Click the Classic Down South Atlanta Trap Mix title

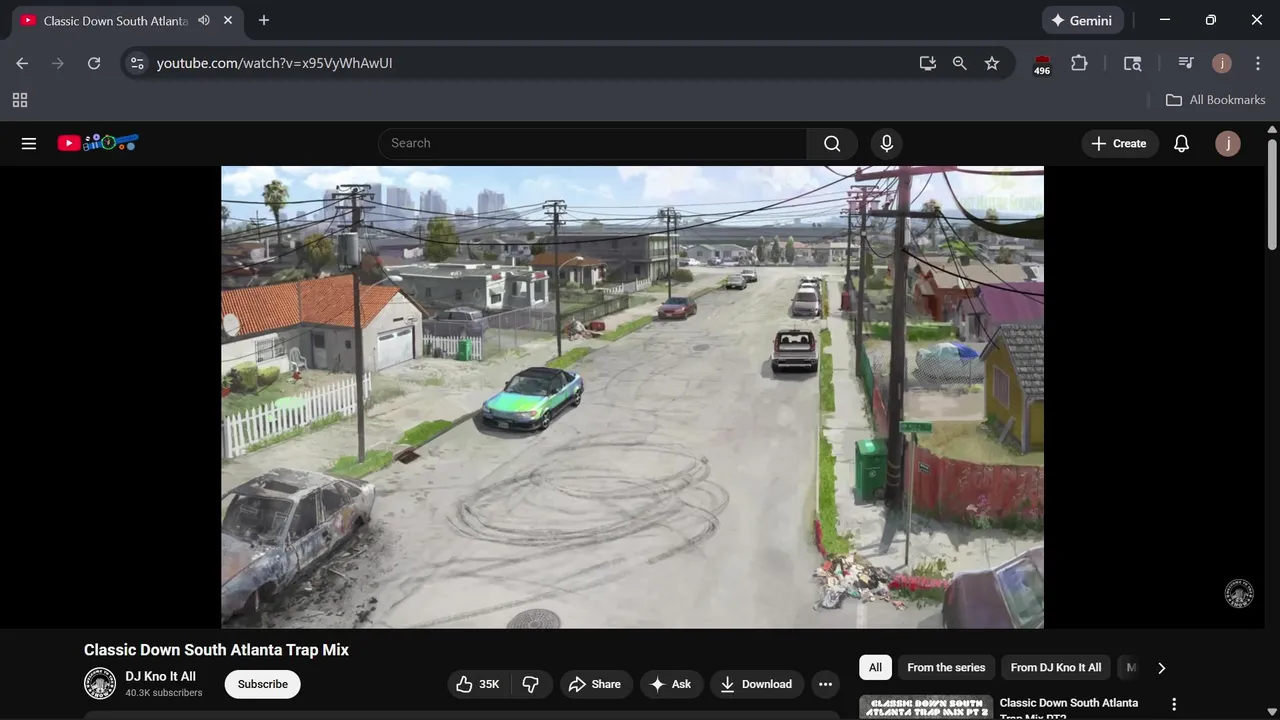(x=216, y=650)
